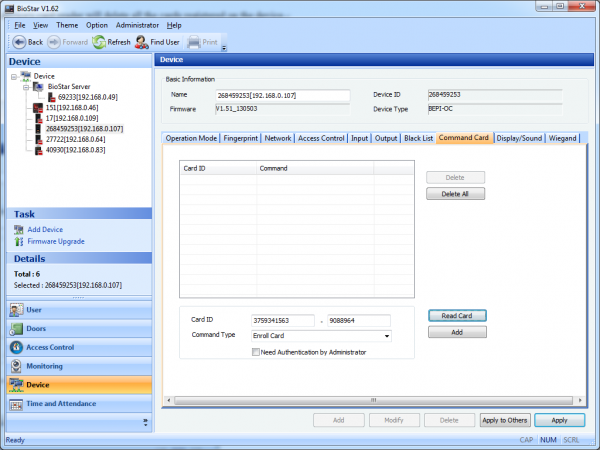This screenshot has height=450, width=600.
Task: Switch to the Fingerprint tab
Action: (x=242, y=138)
